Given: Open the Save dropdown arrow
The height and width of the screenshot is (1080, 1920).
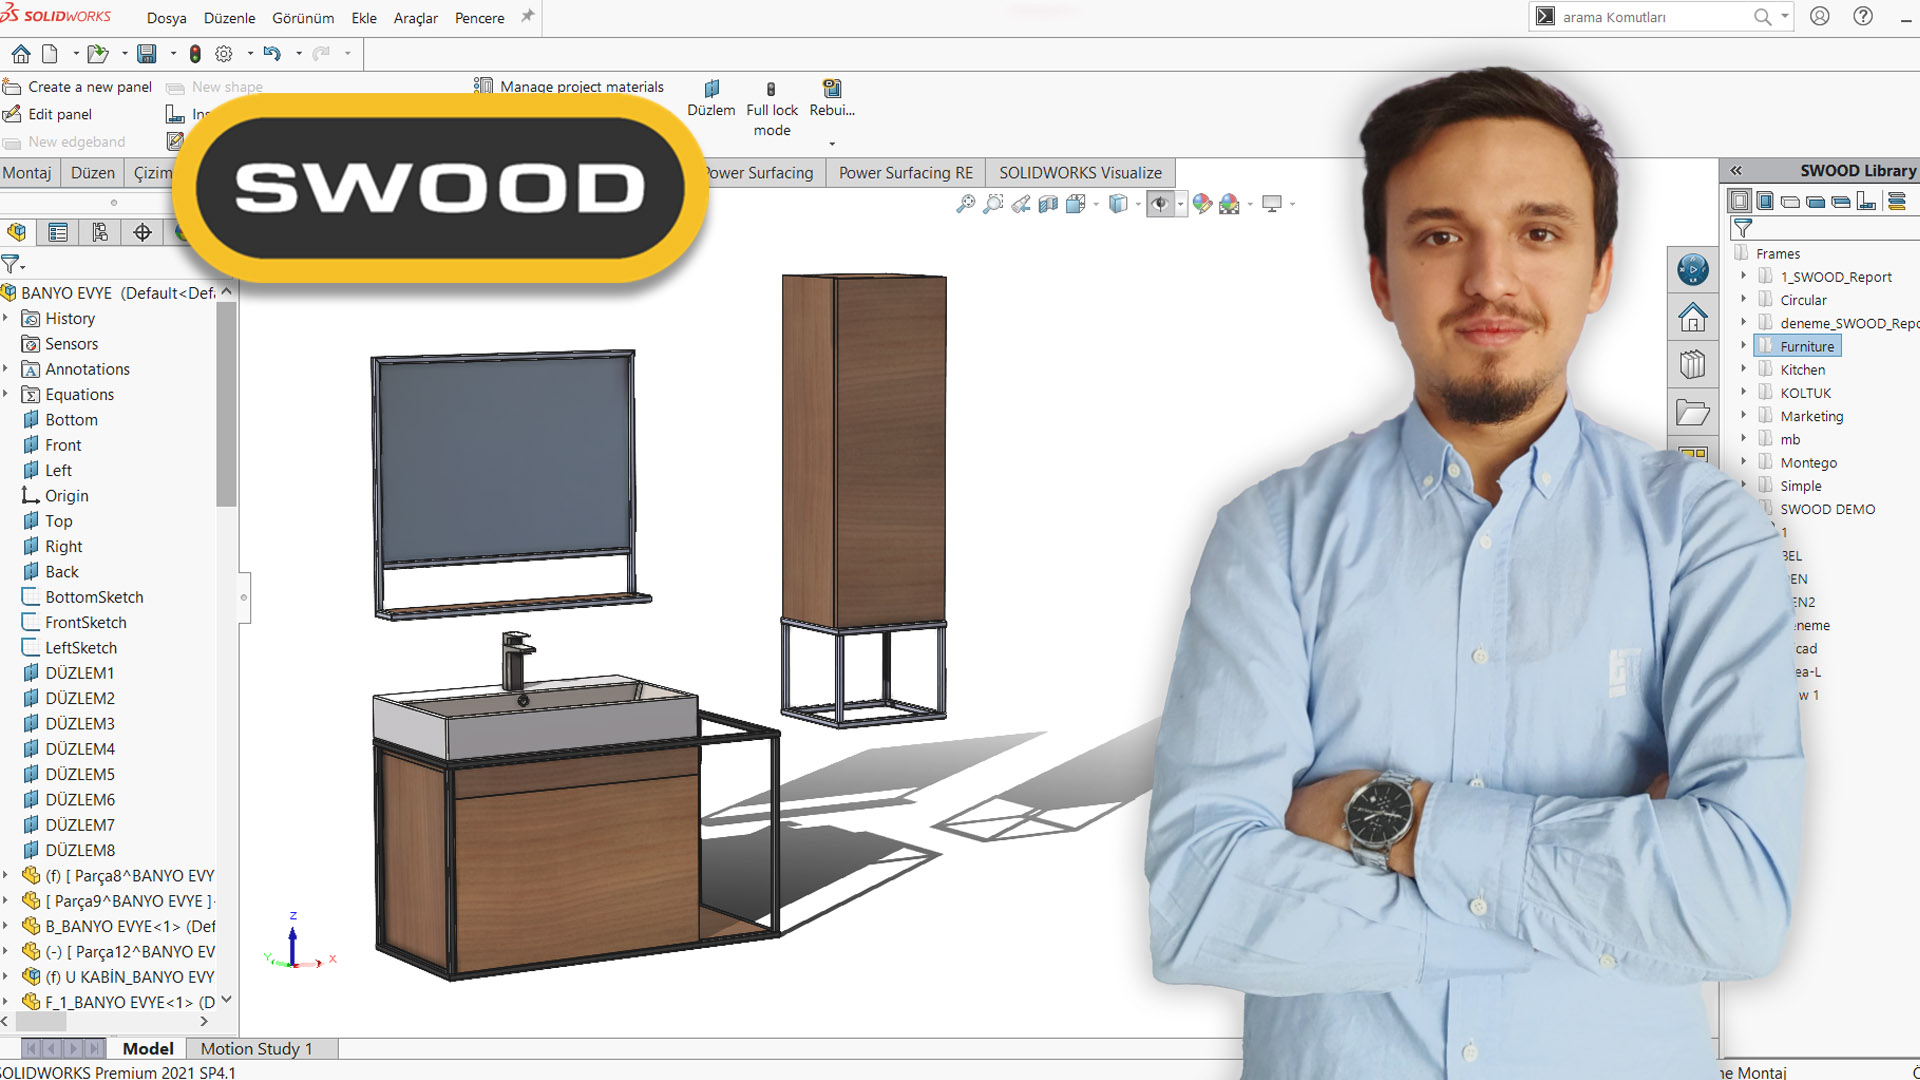Looking at the screenshot, I should 173,54.
